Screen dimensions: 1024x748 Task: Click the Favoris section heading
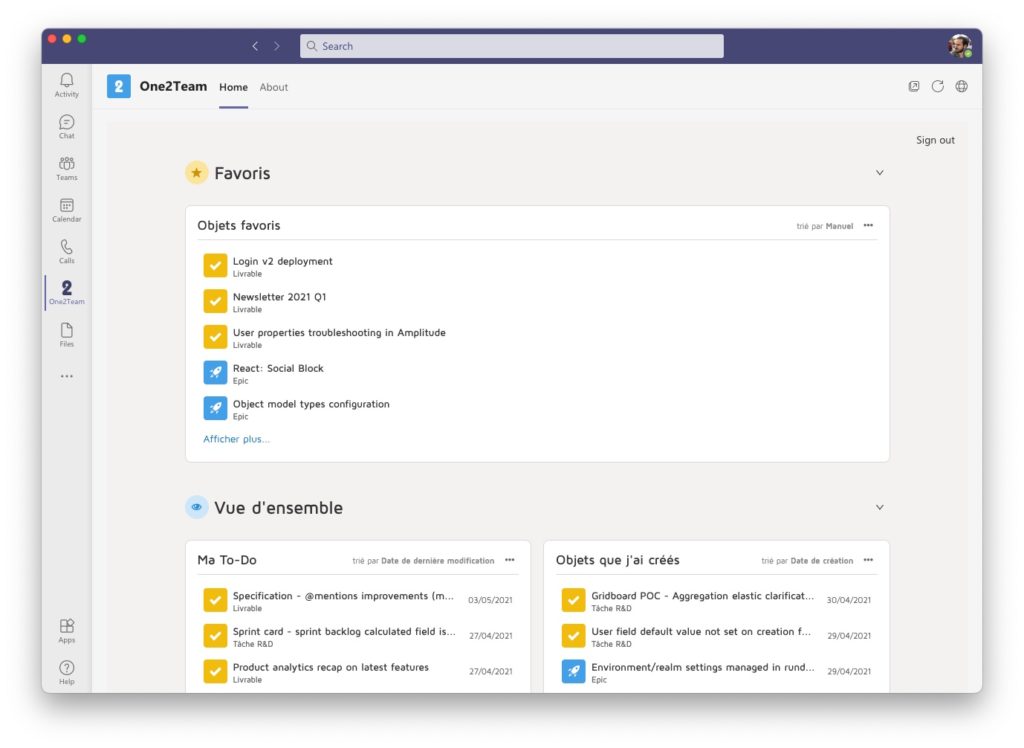[x=242, y=173]
